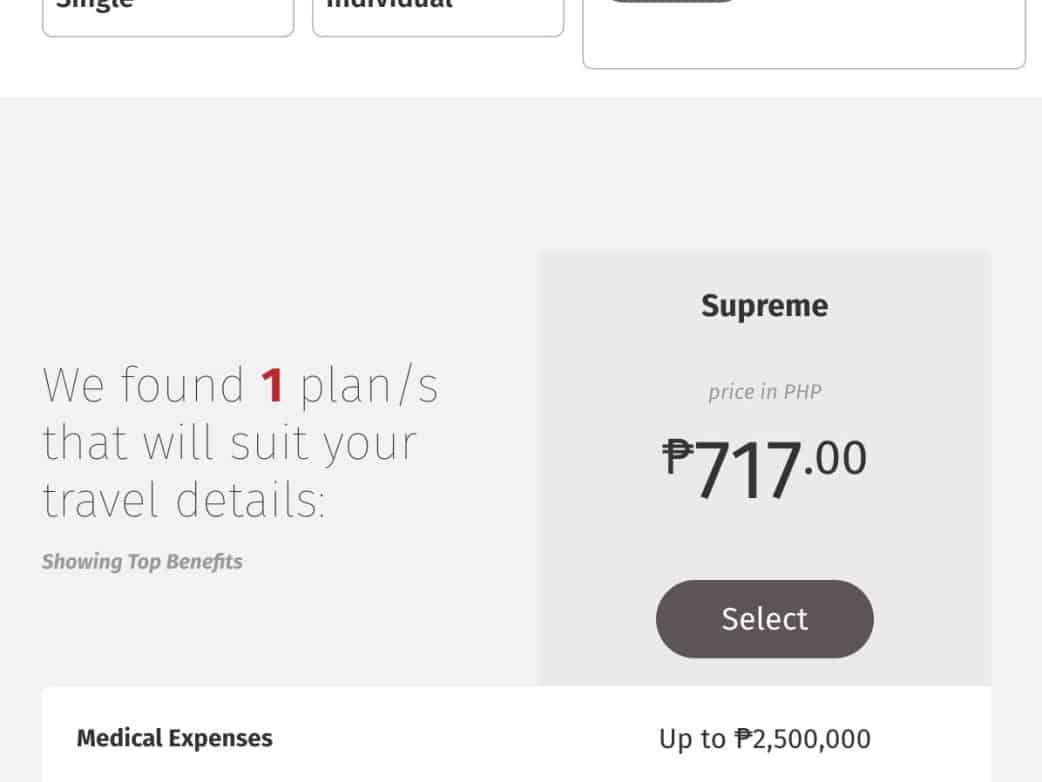Viewport: 1042px width, 782px height.
Task: Click the peso icon in the coverage amount
Action: click(743, 739)
